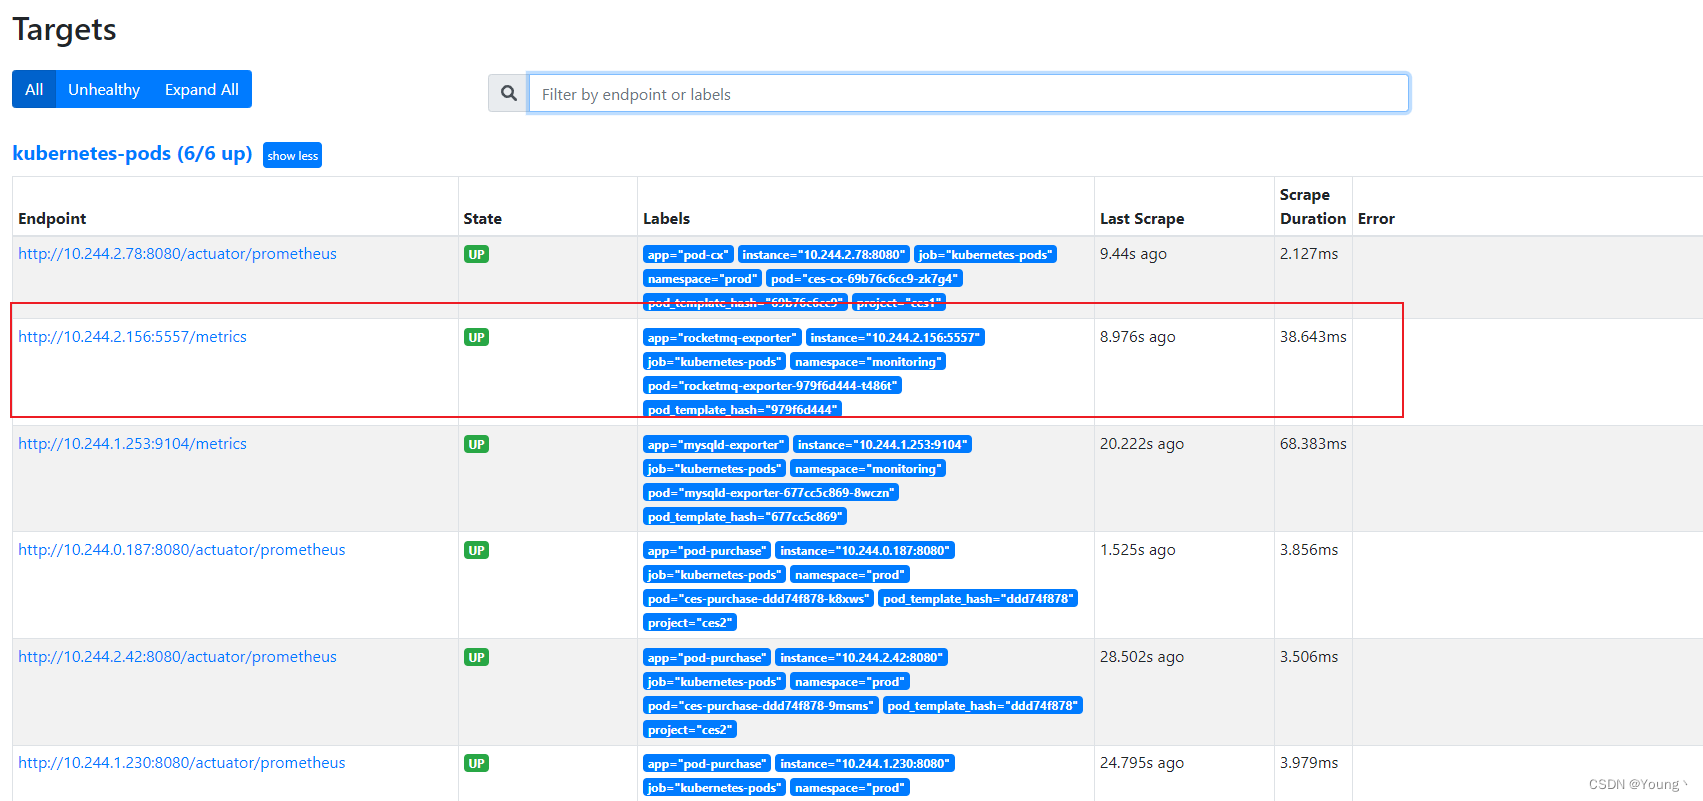
Task: Click the instance="10.244.2.42:8080" label
Action: (862, 658)
